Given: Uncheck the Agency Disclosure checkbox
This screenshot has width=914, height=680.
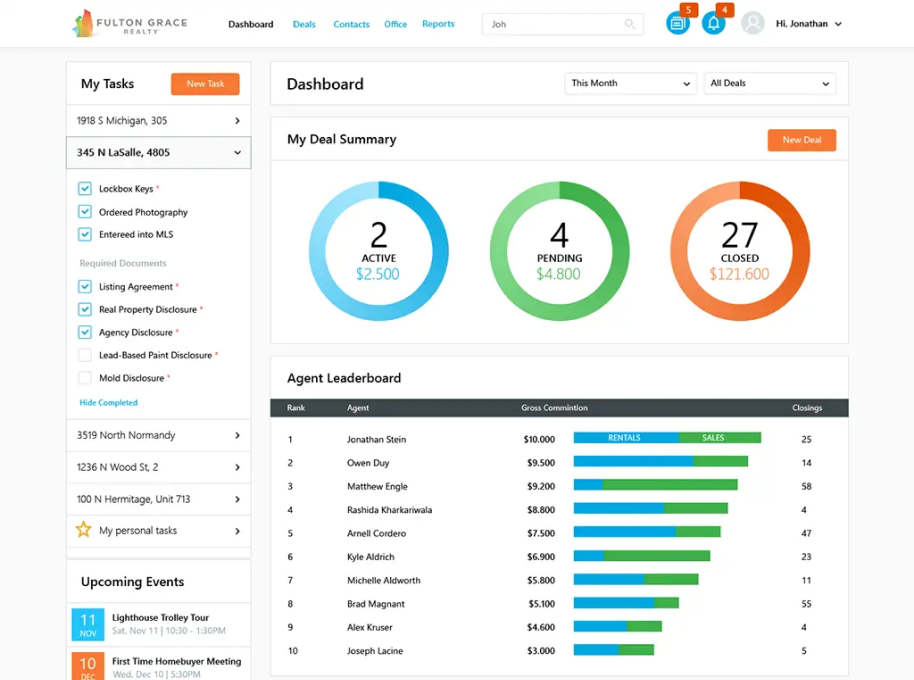Looking at the screenshot, I should click(85, 332).
